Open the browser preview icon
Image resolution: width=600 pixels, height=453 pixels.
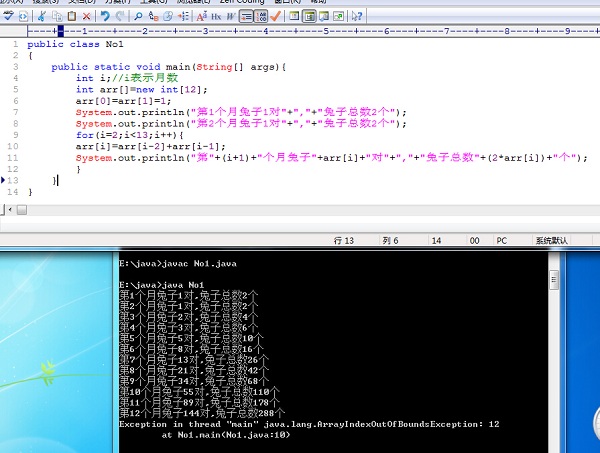tap(23, 16)
